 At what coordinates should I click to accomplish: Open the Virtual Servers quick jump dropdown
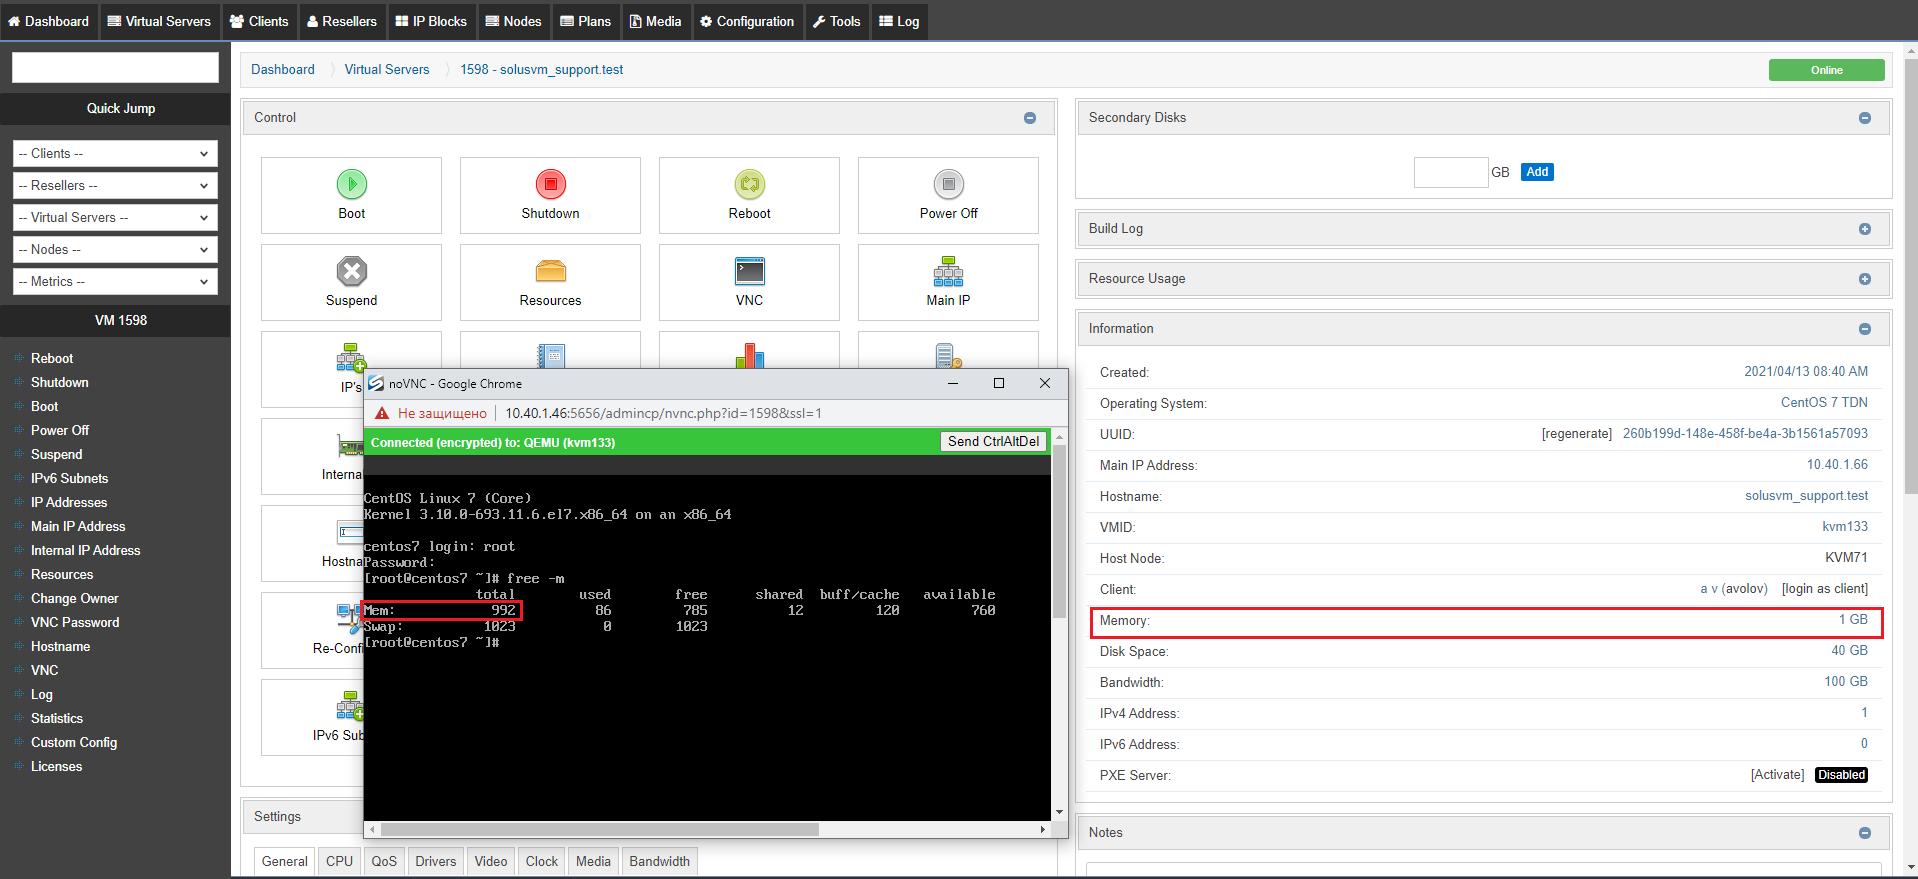coord(115,218)
